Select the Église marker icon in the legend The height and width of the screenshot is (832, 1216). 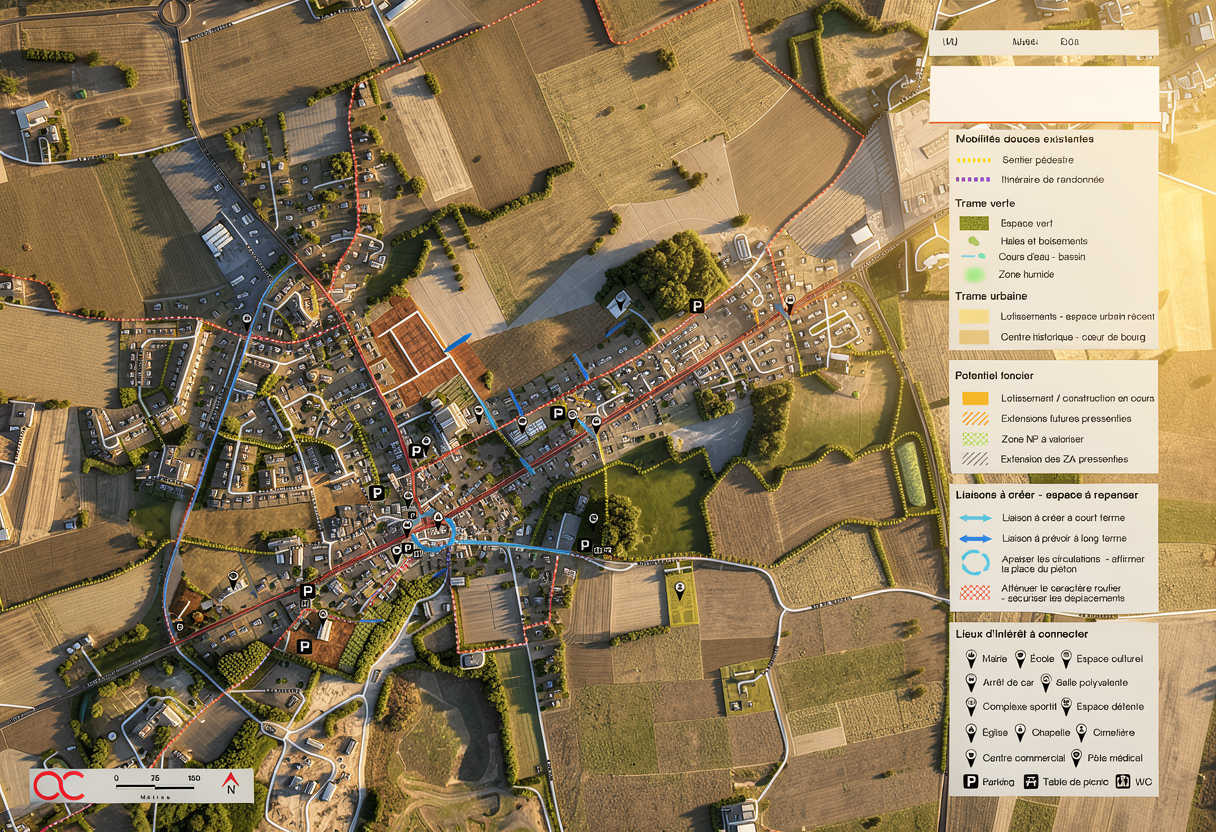pyautogui.click(x=971, y=732)
